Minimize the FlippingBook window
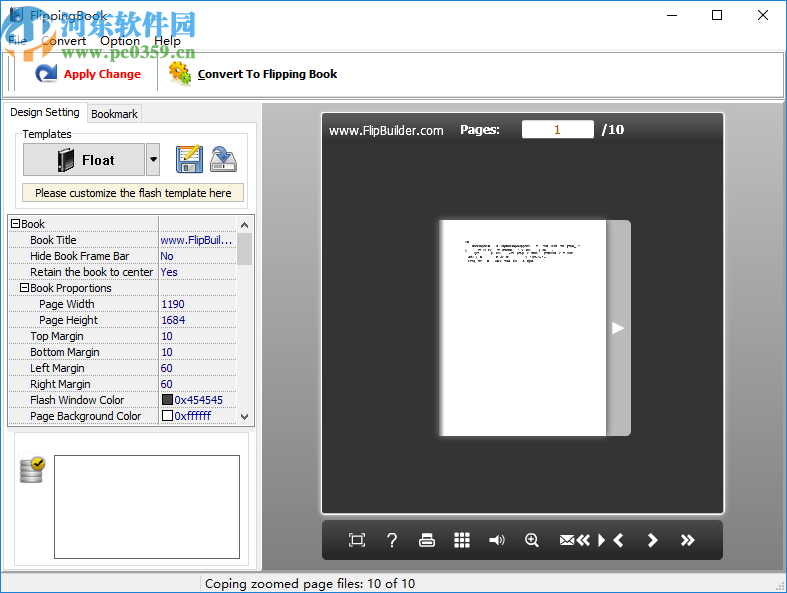The height and width of the screenshot is (593, 787). tap(672, 16)
